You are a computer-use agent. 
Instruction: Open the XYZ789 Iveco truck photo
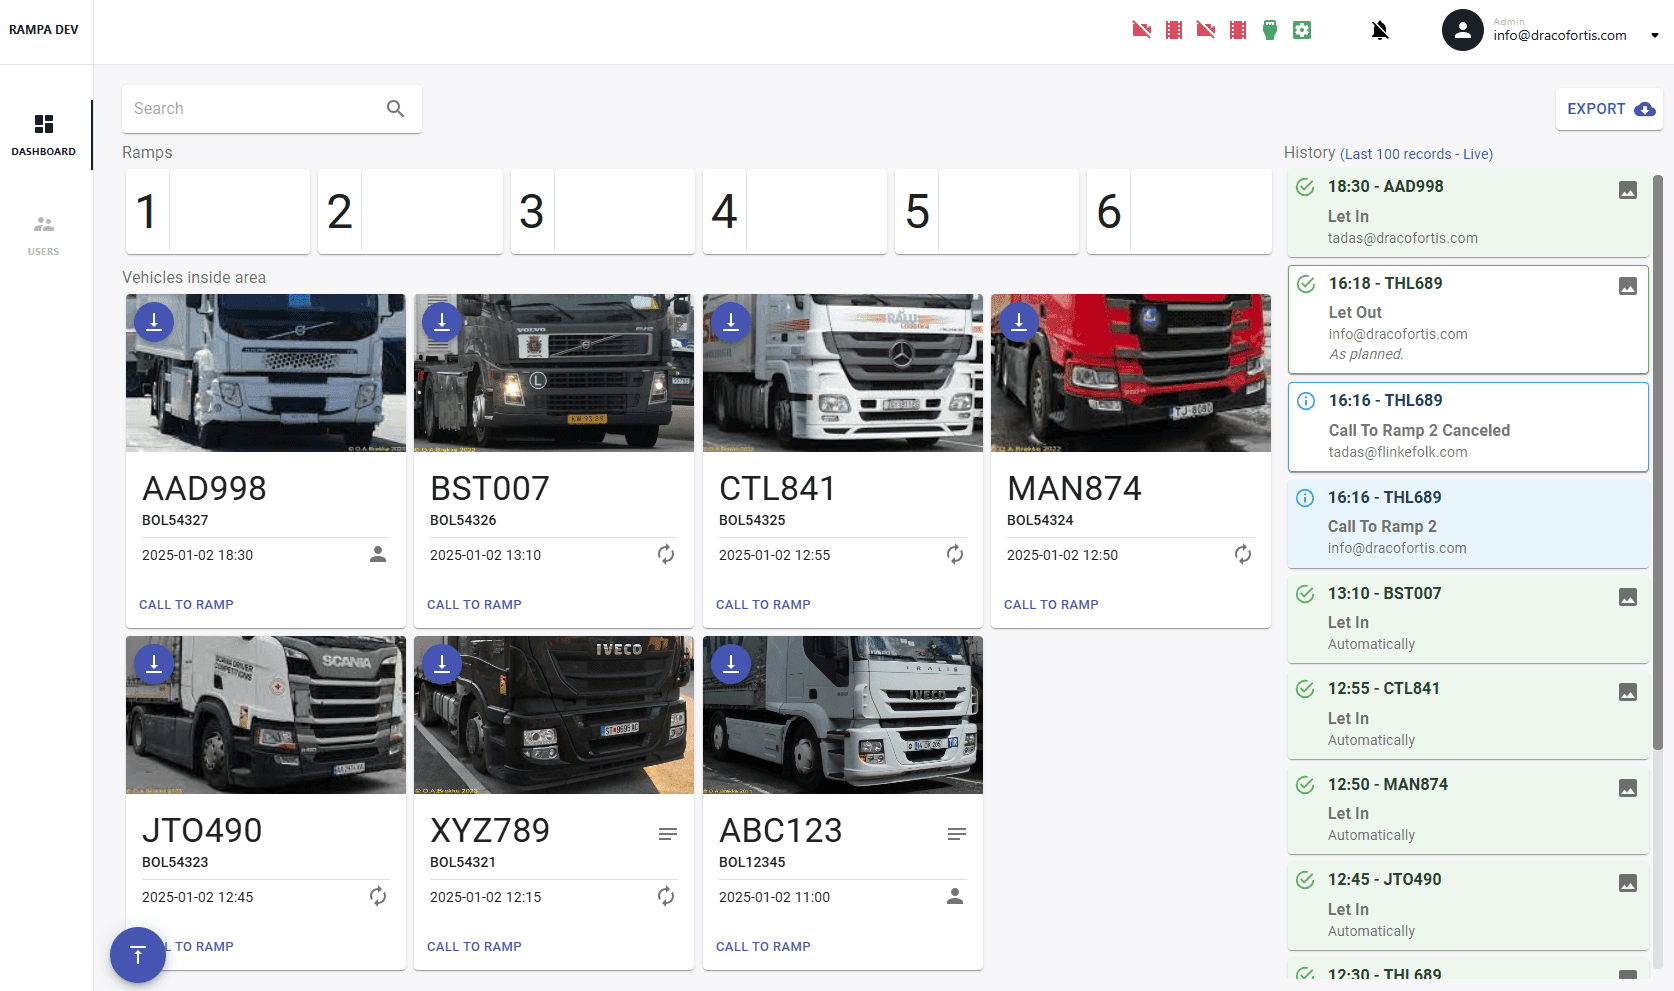coord(554,715)
